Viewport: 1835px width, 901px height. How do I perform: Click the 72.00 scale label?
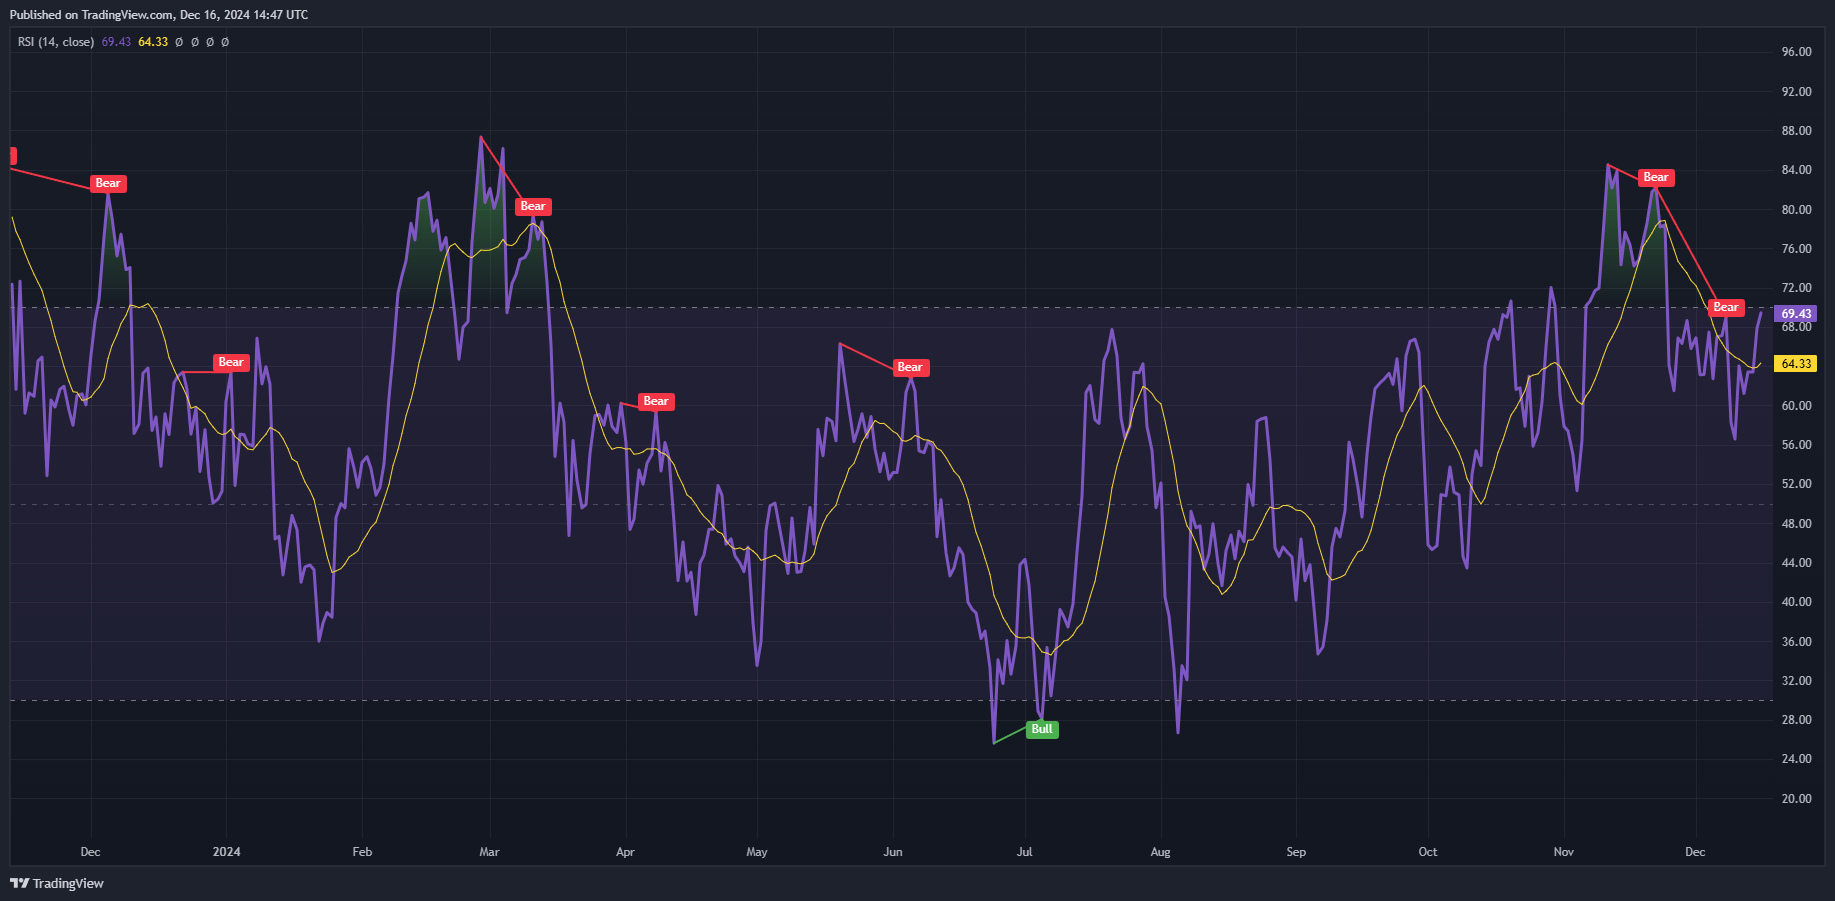(x=1796, y=288)
